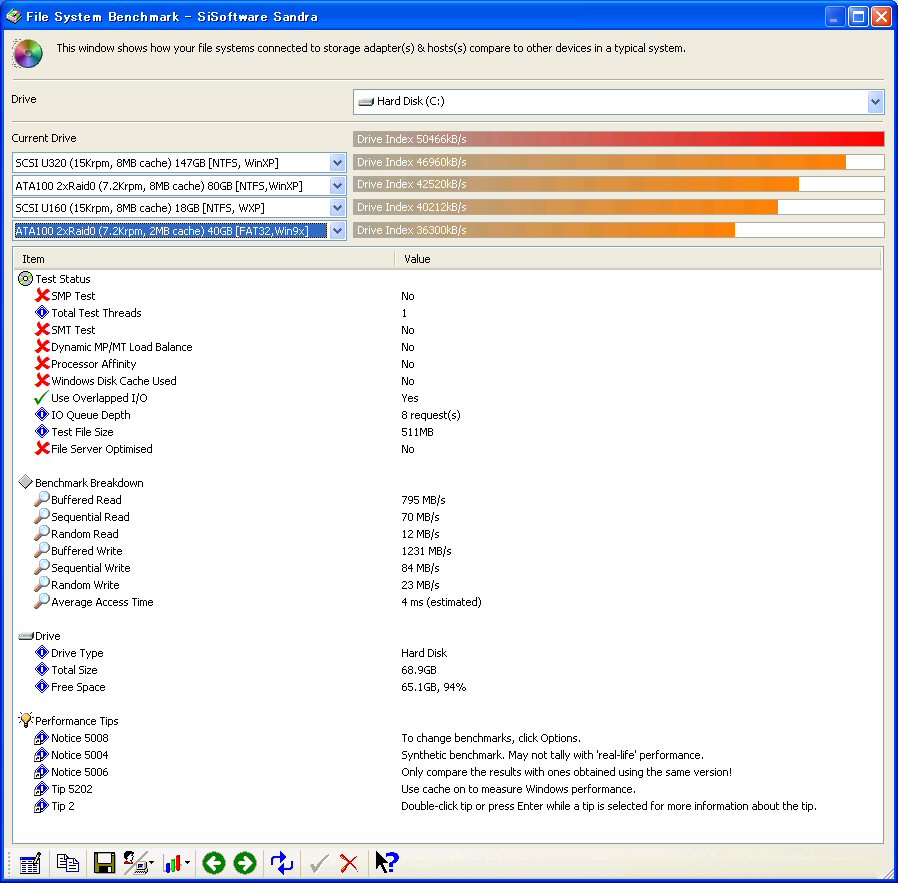Click the green Forward arrow icon
The image size is (898, 883).
(x=245, y=863)
